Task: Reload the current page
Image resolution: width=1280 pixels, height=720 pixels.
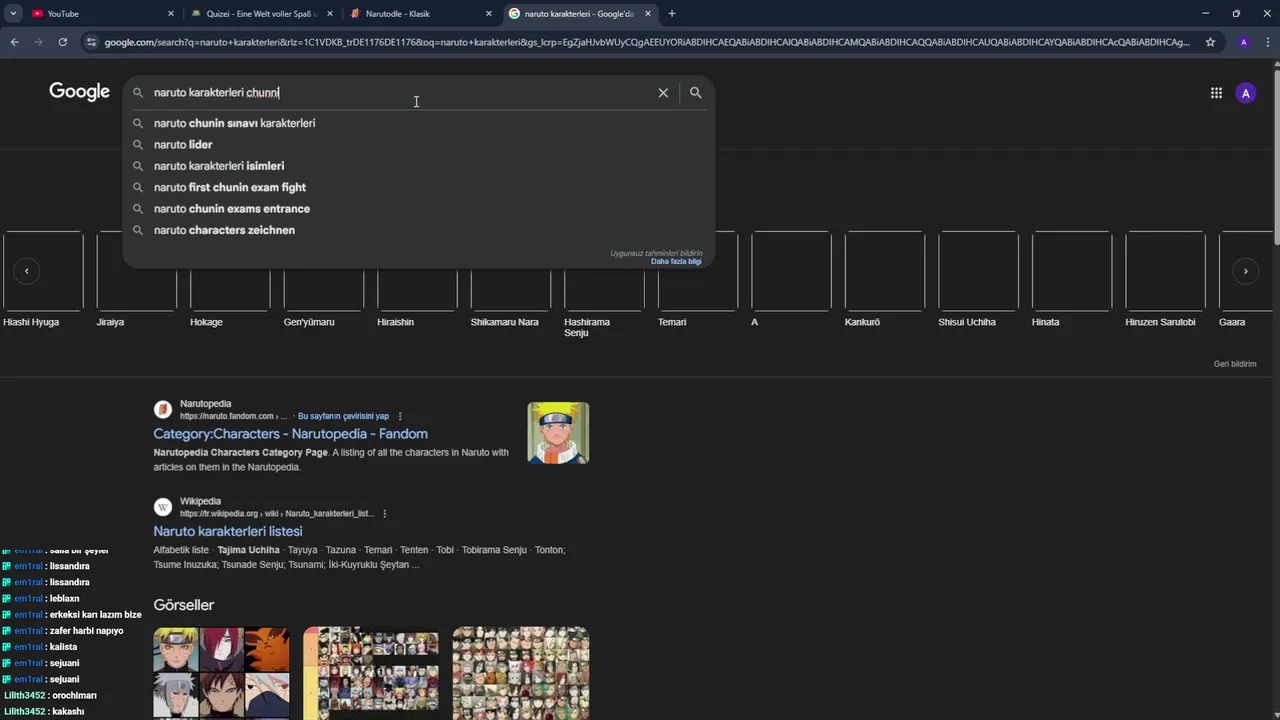Action: (62, 42)
